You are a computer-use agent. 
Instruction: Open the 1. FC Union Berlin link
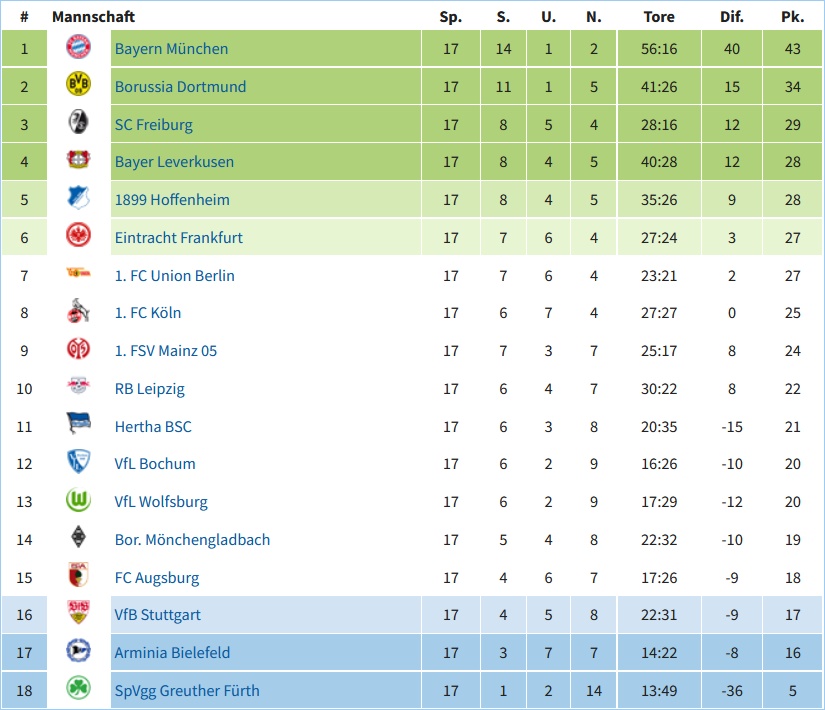click(175, 275)
